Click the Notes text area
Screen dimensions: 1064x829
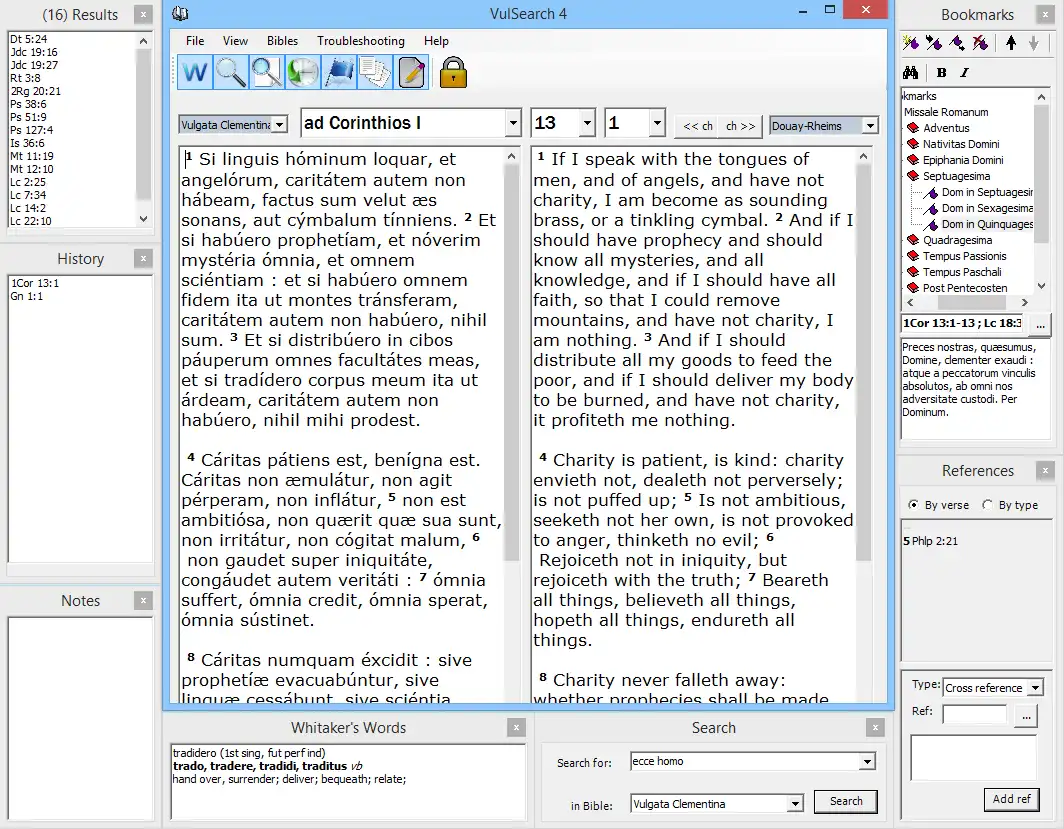[80, 720]
